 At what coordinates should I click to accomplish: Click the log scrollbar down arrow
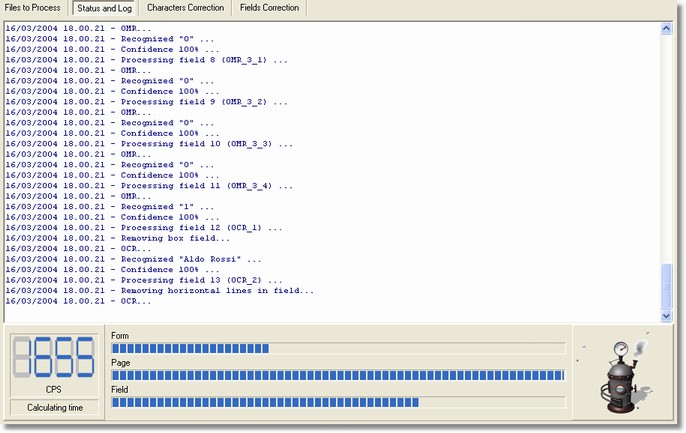(666, 316)
